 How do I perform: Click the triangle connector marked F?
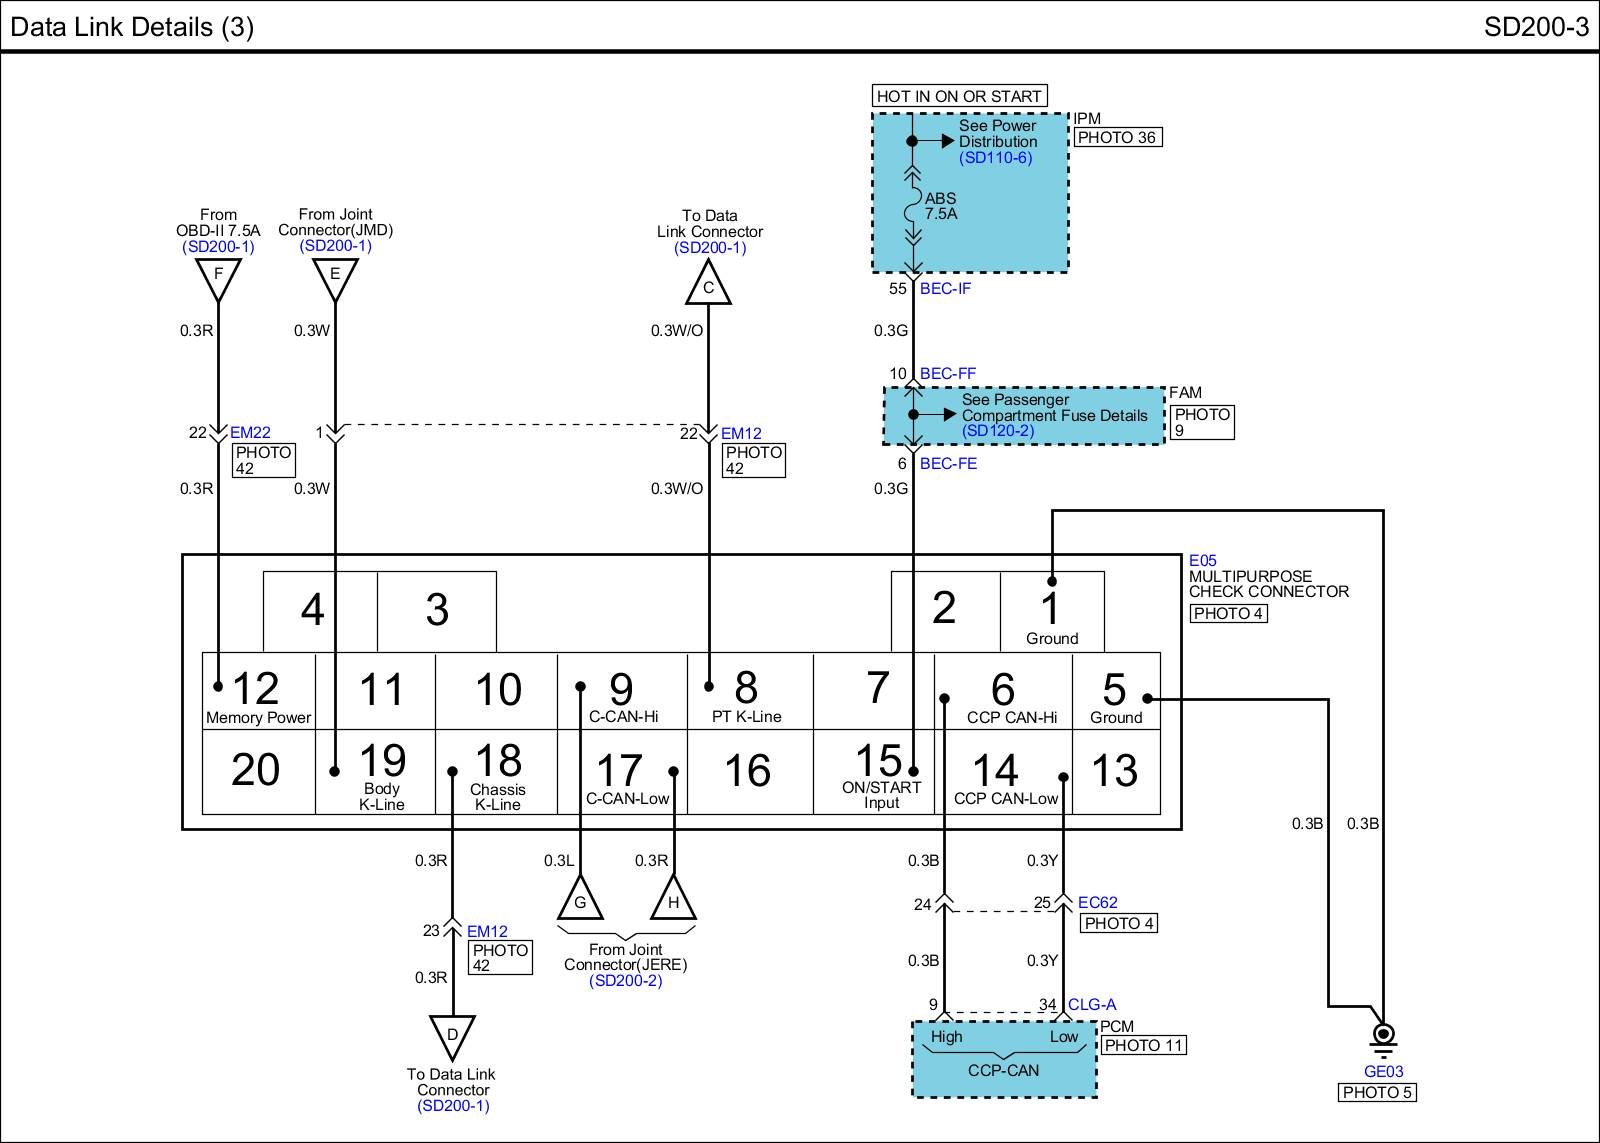pyautogui.click(x=218, y=278)
